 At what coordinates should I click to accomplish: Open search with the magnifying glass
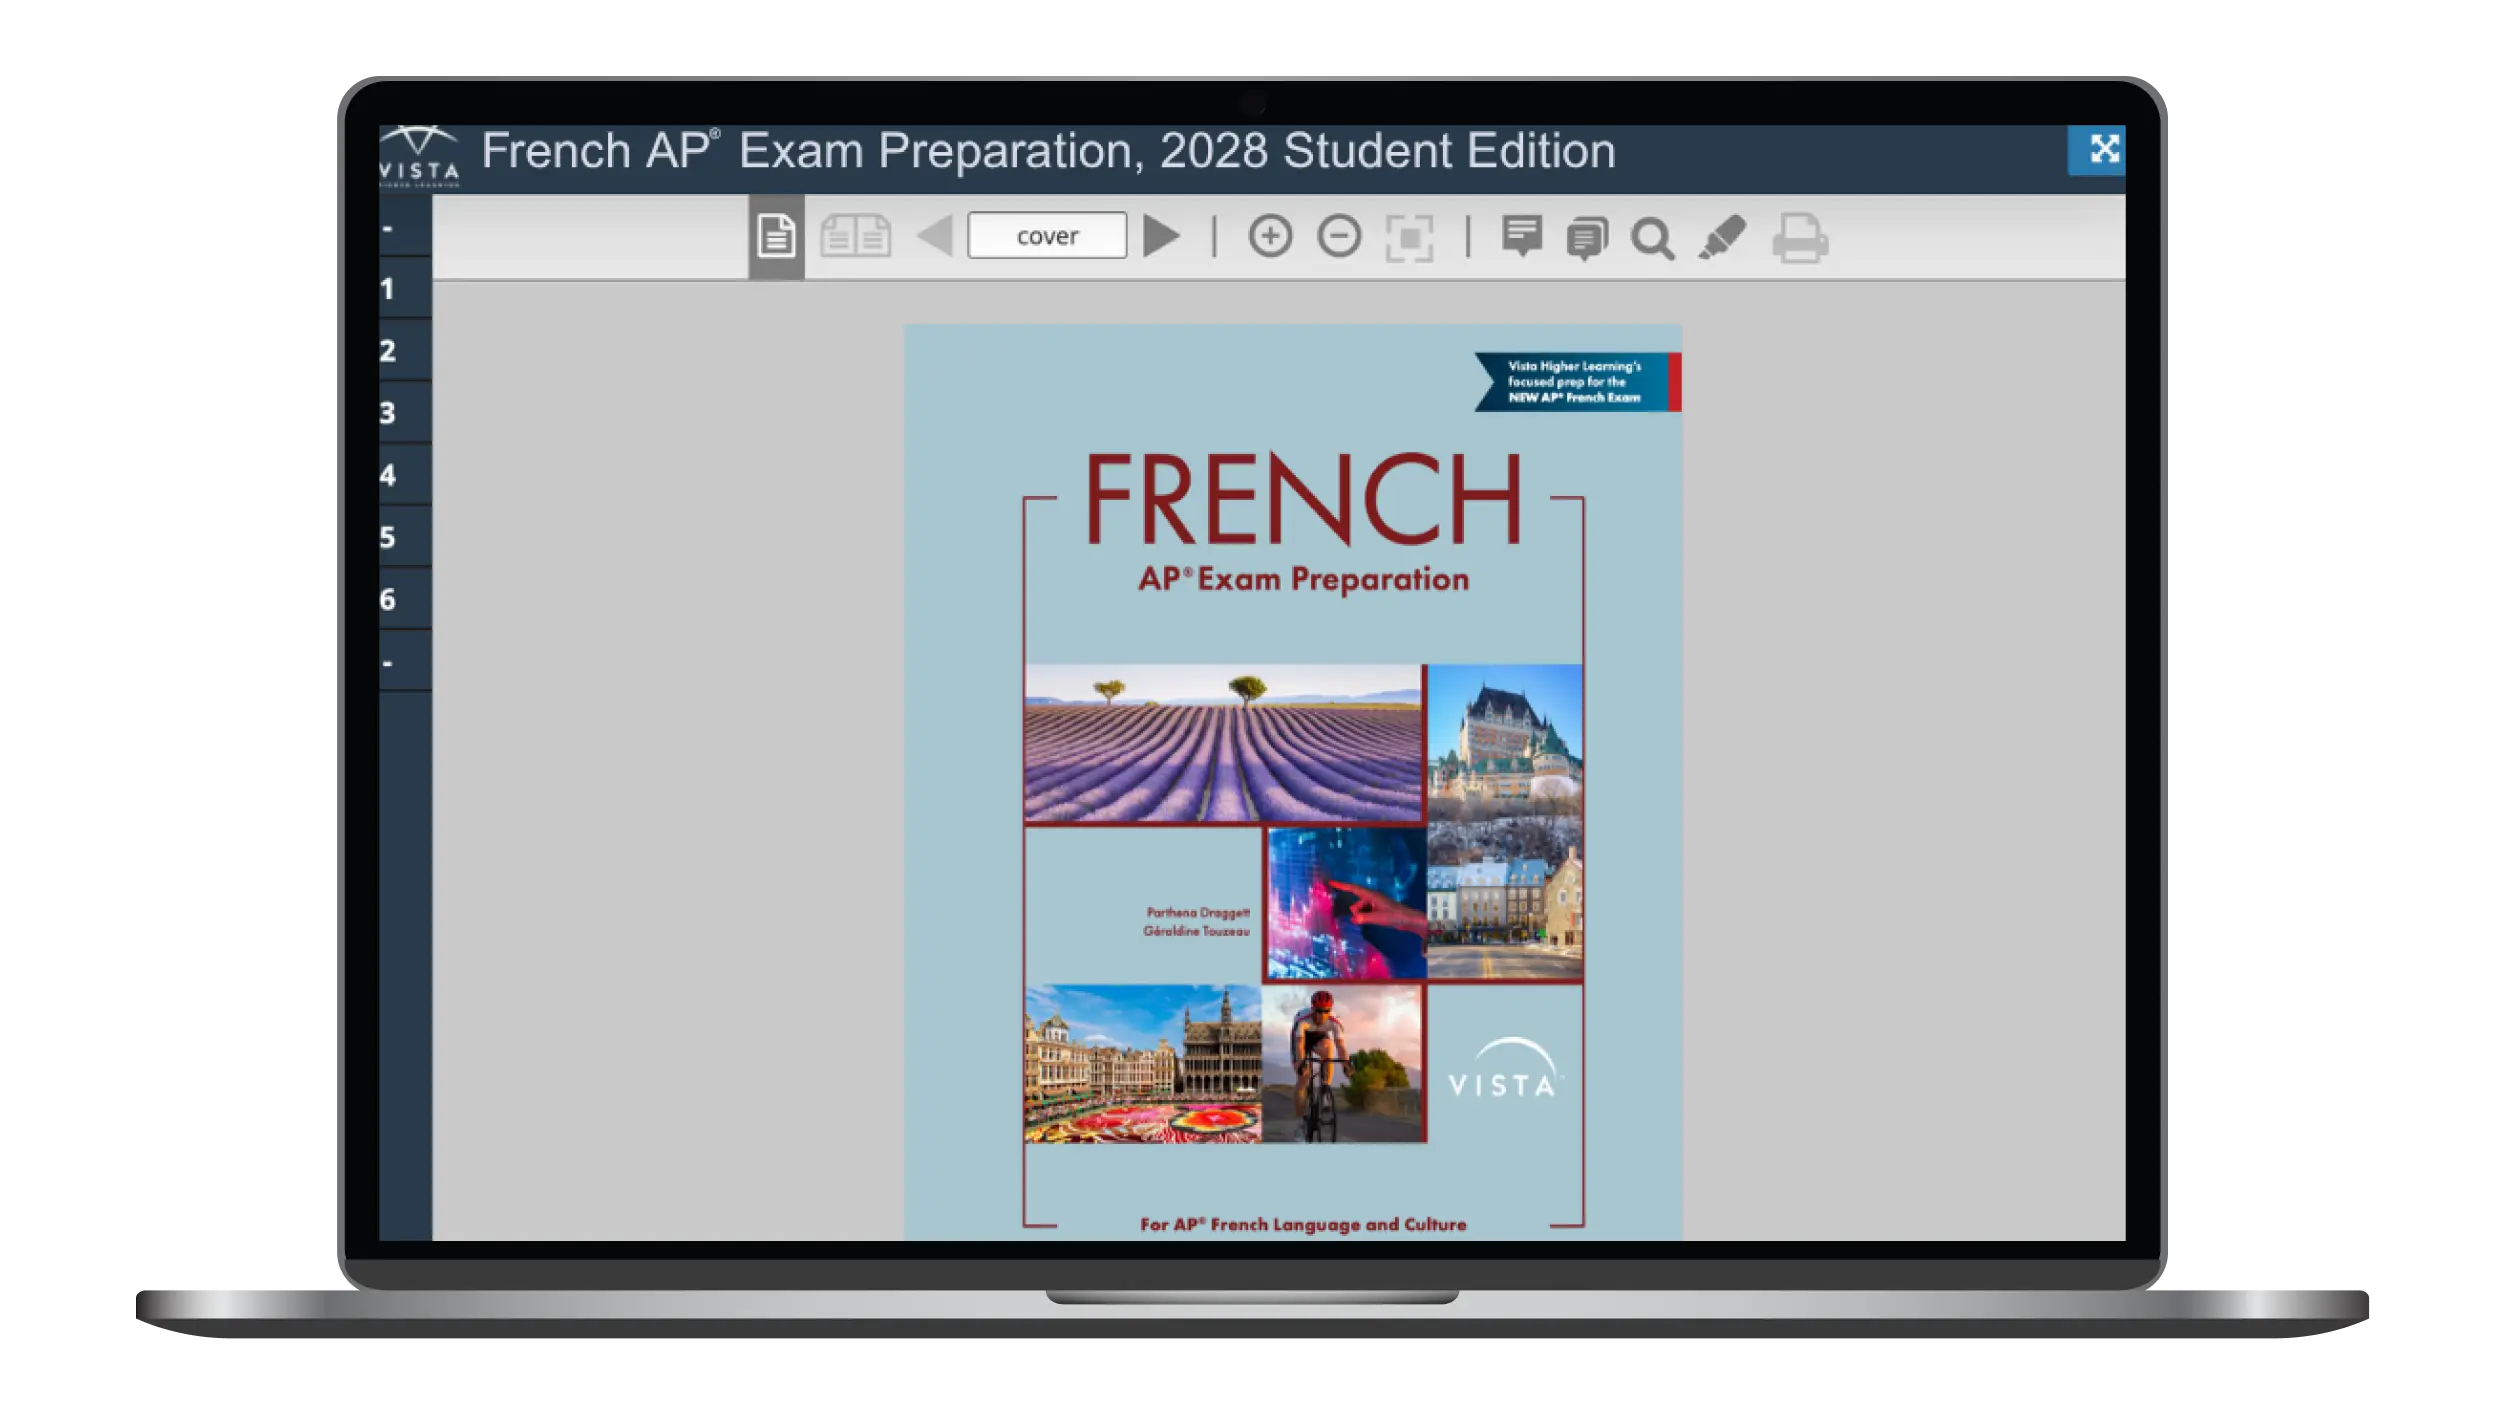(1652, 239)
